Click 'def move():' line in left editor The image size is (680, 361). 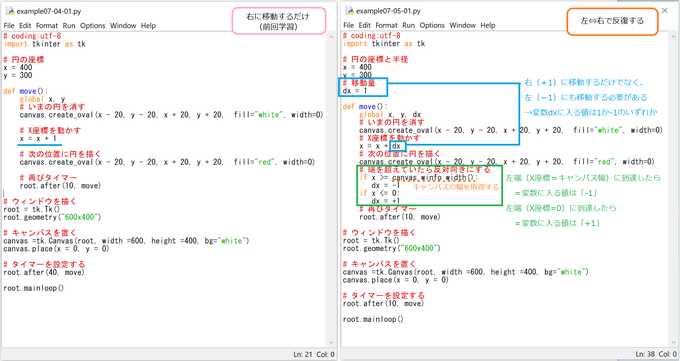coord(26,91)
